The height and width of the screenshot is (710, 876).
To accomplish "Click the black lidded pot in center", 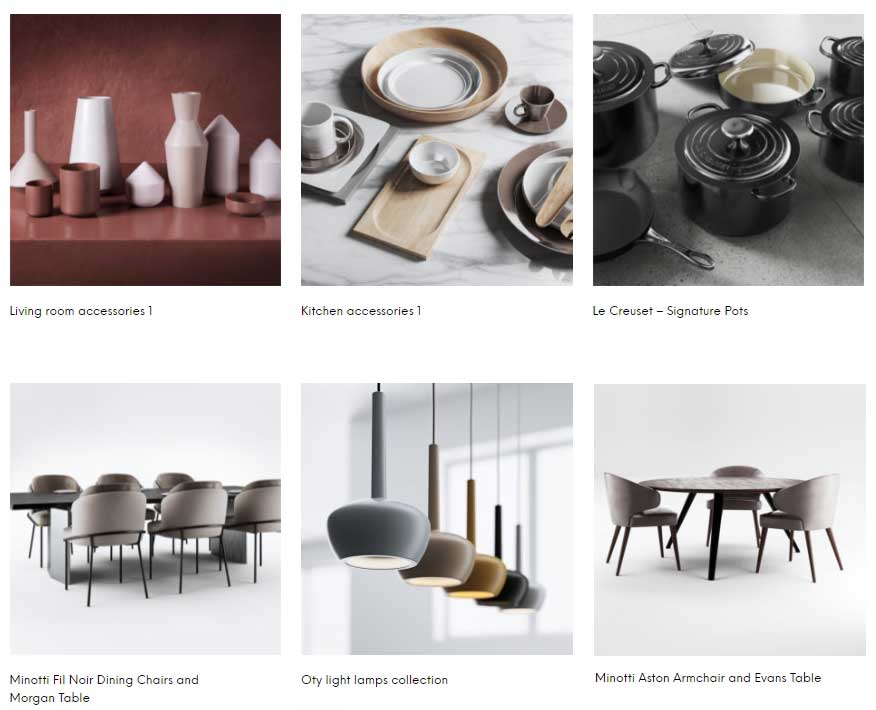I will click(735, 171).
